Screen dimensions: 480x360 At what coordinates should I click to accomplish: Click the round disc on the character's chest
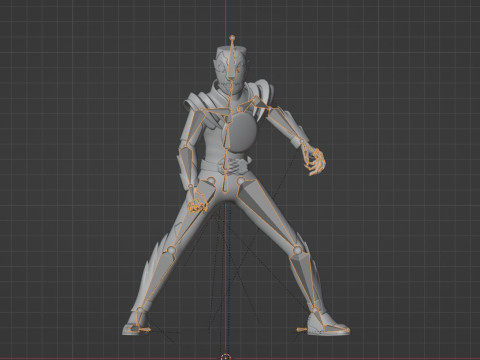(x=240, y=132)
